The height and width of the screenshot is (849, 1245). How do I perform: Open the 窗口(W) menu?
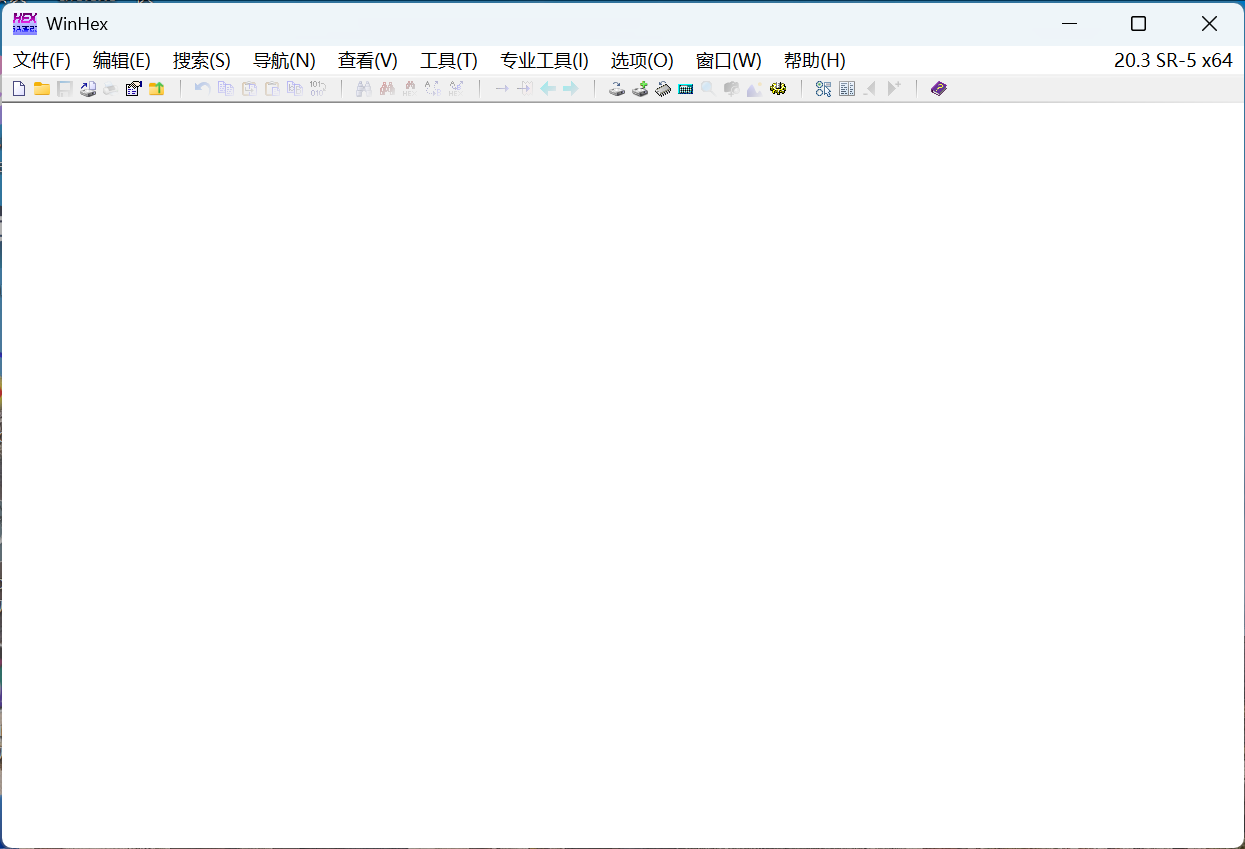[x=729, y=60]
